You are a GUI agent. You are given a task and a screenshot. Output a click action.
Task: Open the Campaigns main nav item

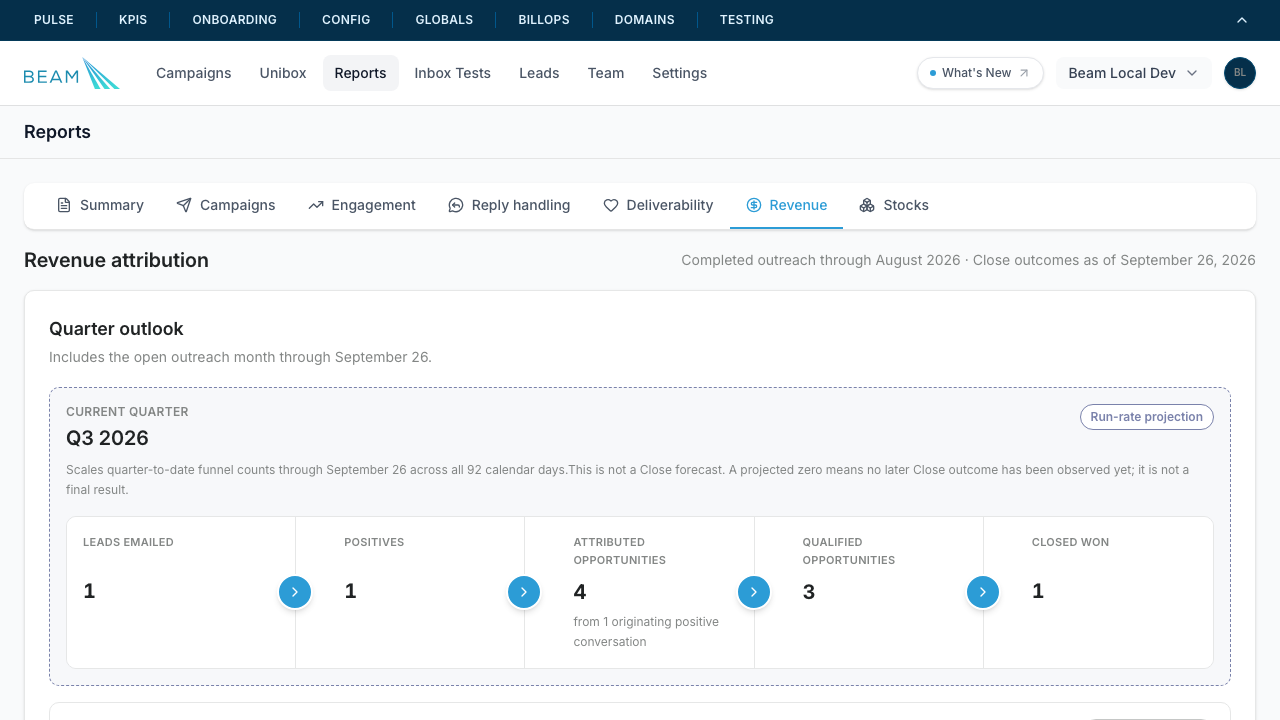[194, 73]
